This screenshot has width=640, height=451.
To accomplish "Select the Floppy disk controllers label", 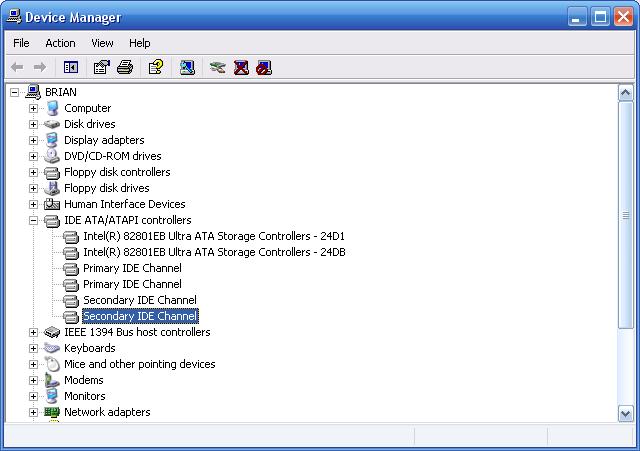I will point(117,172).
